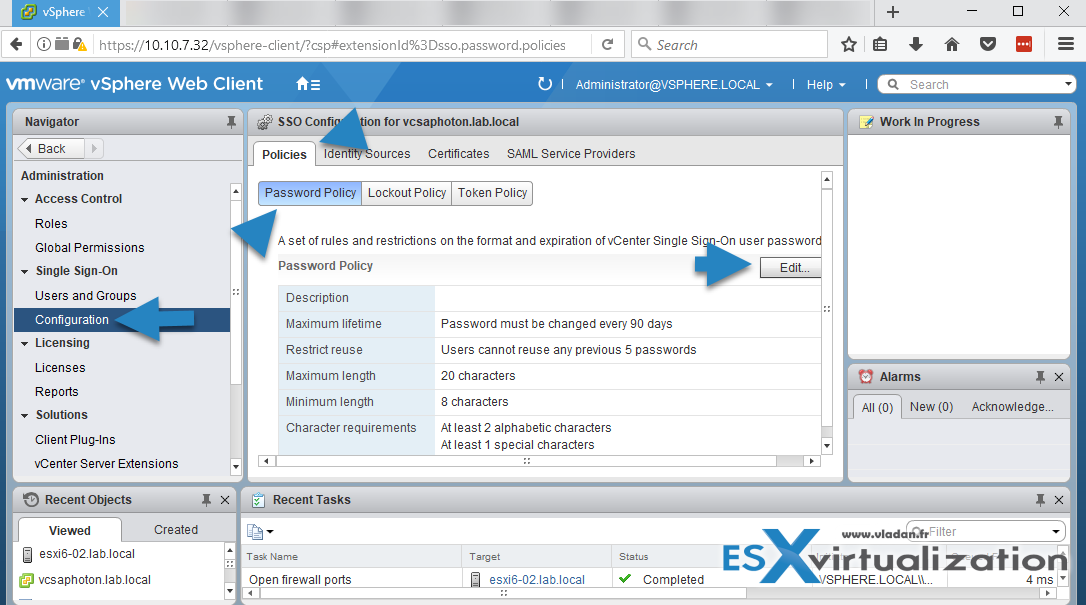The image size is (1086, 605).
Task: Open vcsaphoton.lab.local in Recent Objects
Action: [x=94, y=580]
